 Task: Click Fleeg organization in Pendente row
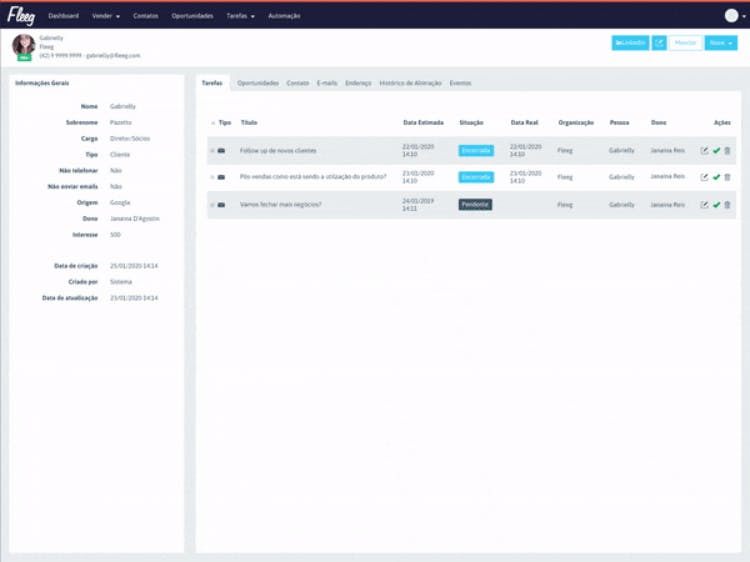565,205
